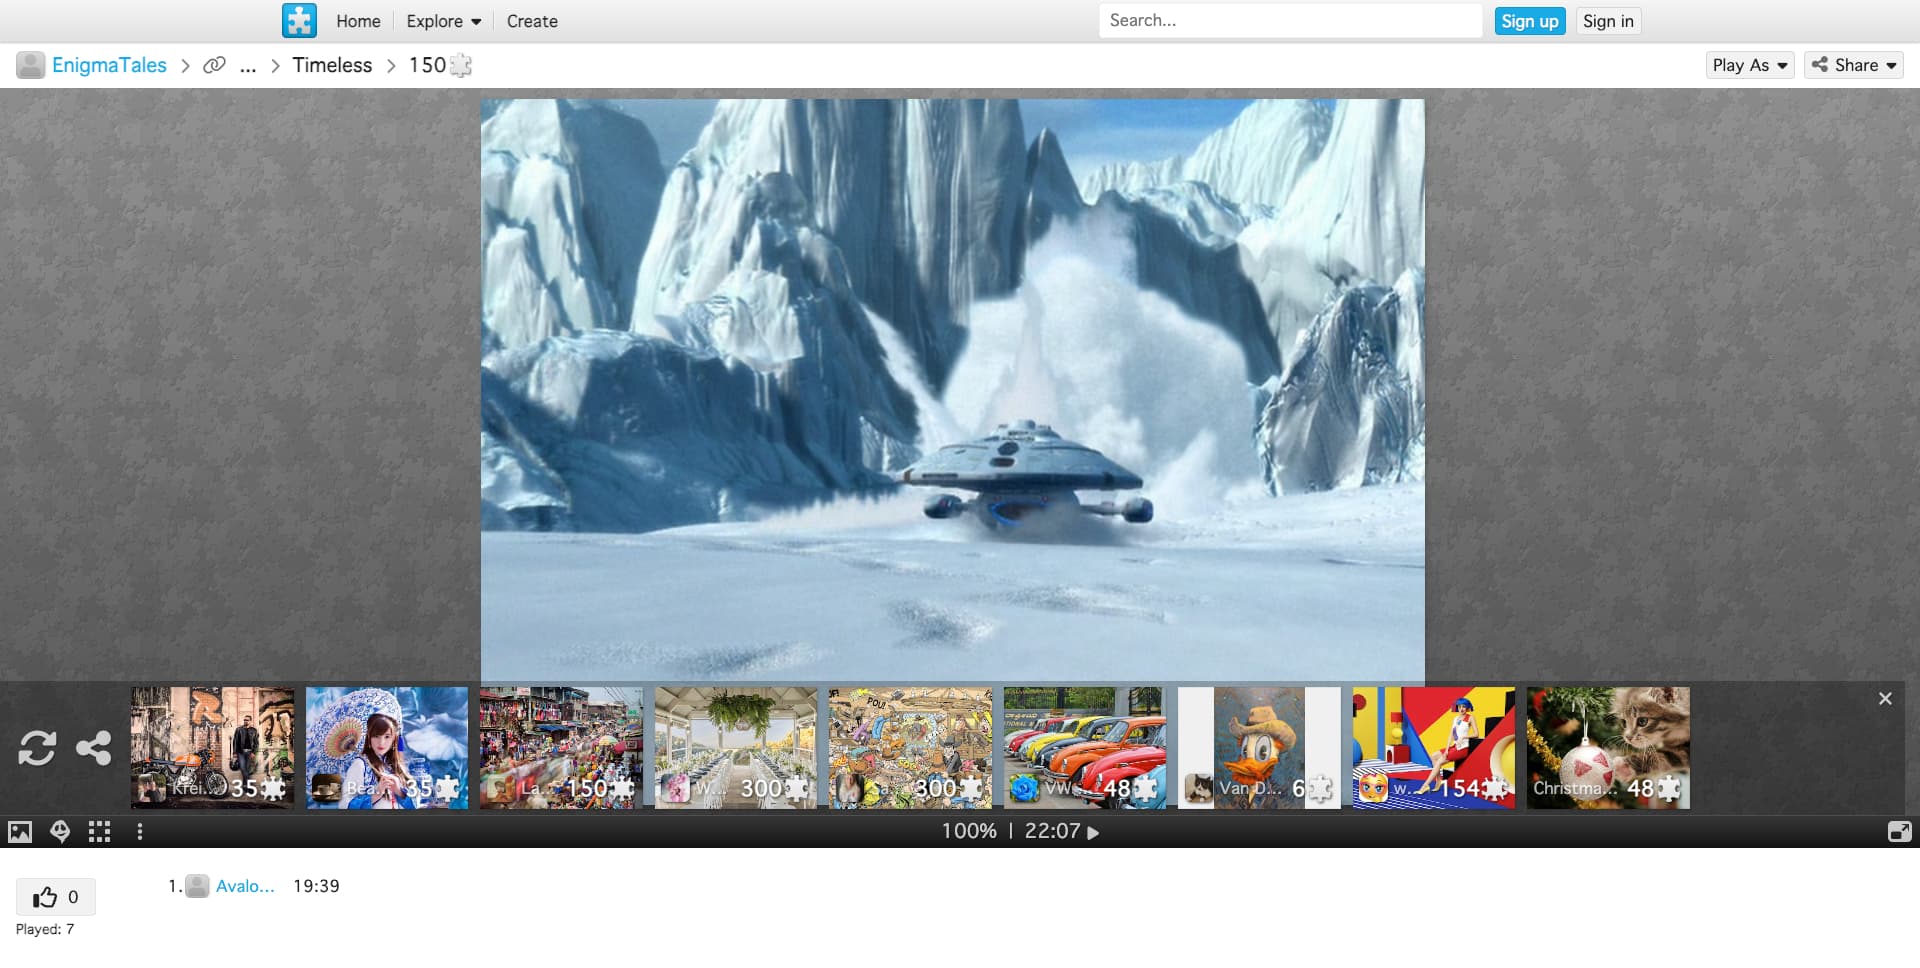The image size is (1920, 968).
Task: Click the 150 pieces breadcrumb label
Action: pyautogui.click(x=440, y=65)
